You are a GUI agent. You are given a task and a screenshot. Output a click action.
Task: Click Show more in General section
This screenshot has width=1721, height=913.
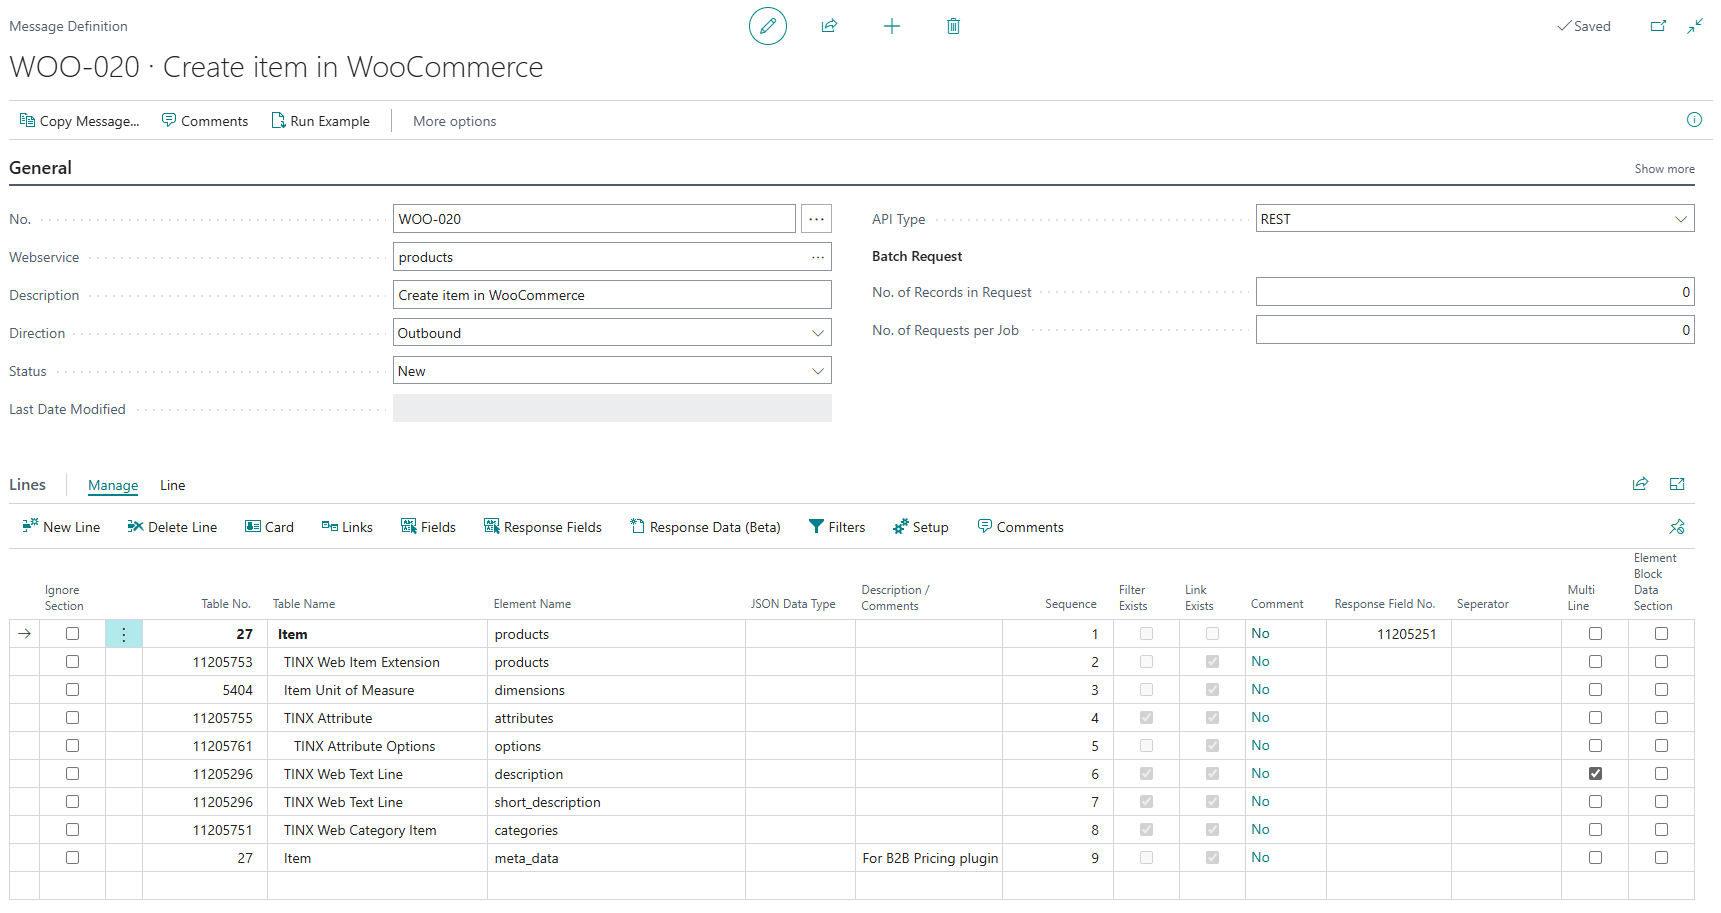click(x=1664, y=169)
